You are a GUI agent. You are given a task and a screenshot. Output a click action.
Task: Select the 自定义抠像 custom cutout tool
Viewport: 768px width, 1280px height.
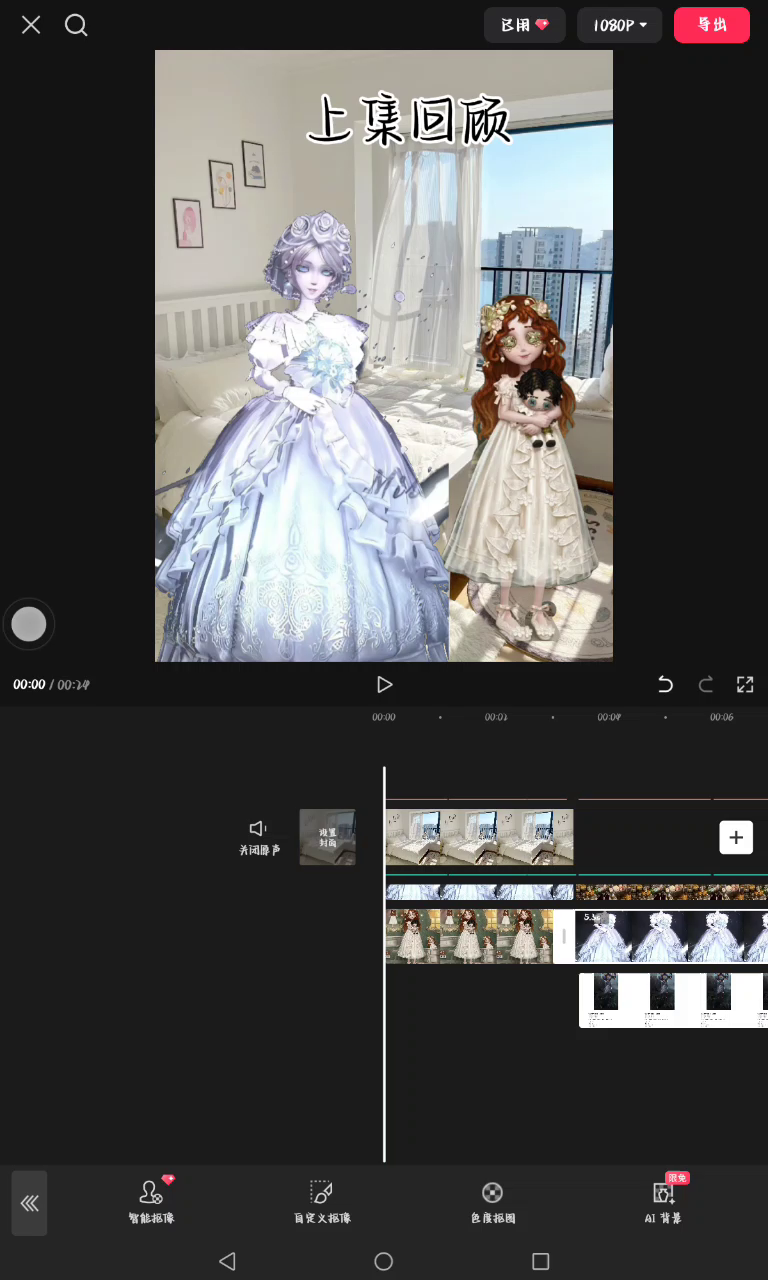click(321, 1201)
